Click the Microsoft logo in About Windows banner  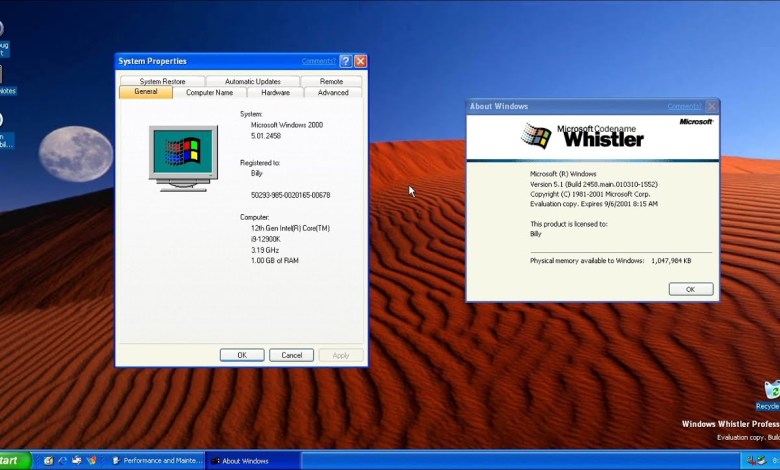[696, 121]
